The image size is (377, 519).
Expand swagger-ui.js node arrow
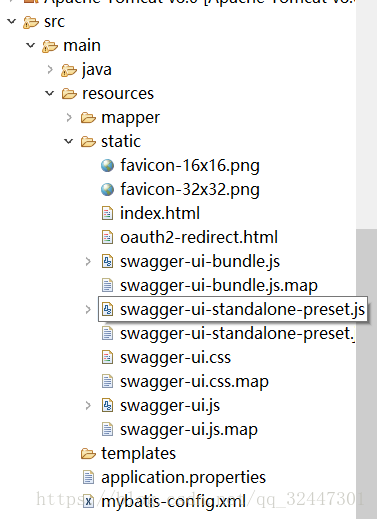click(x=88, y=405)
